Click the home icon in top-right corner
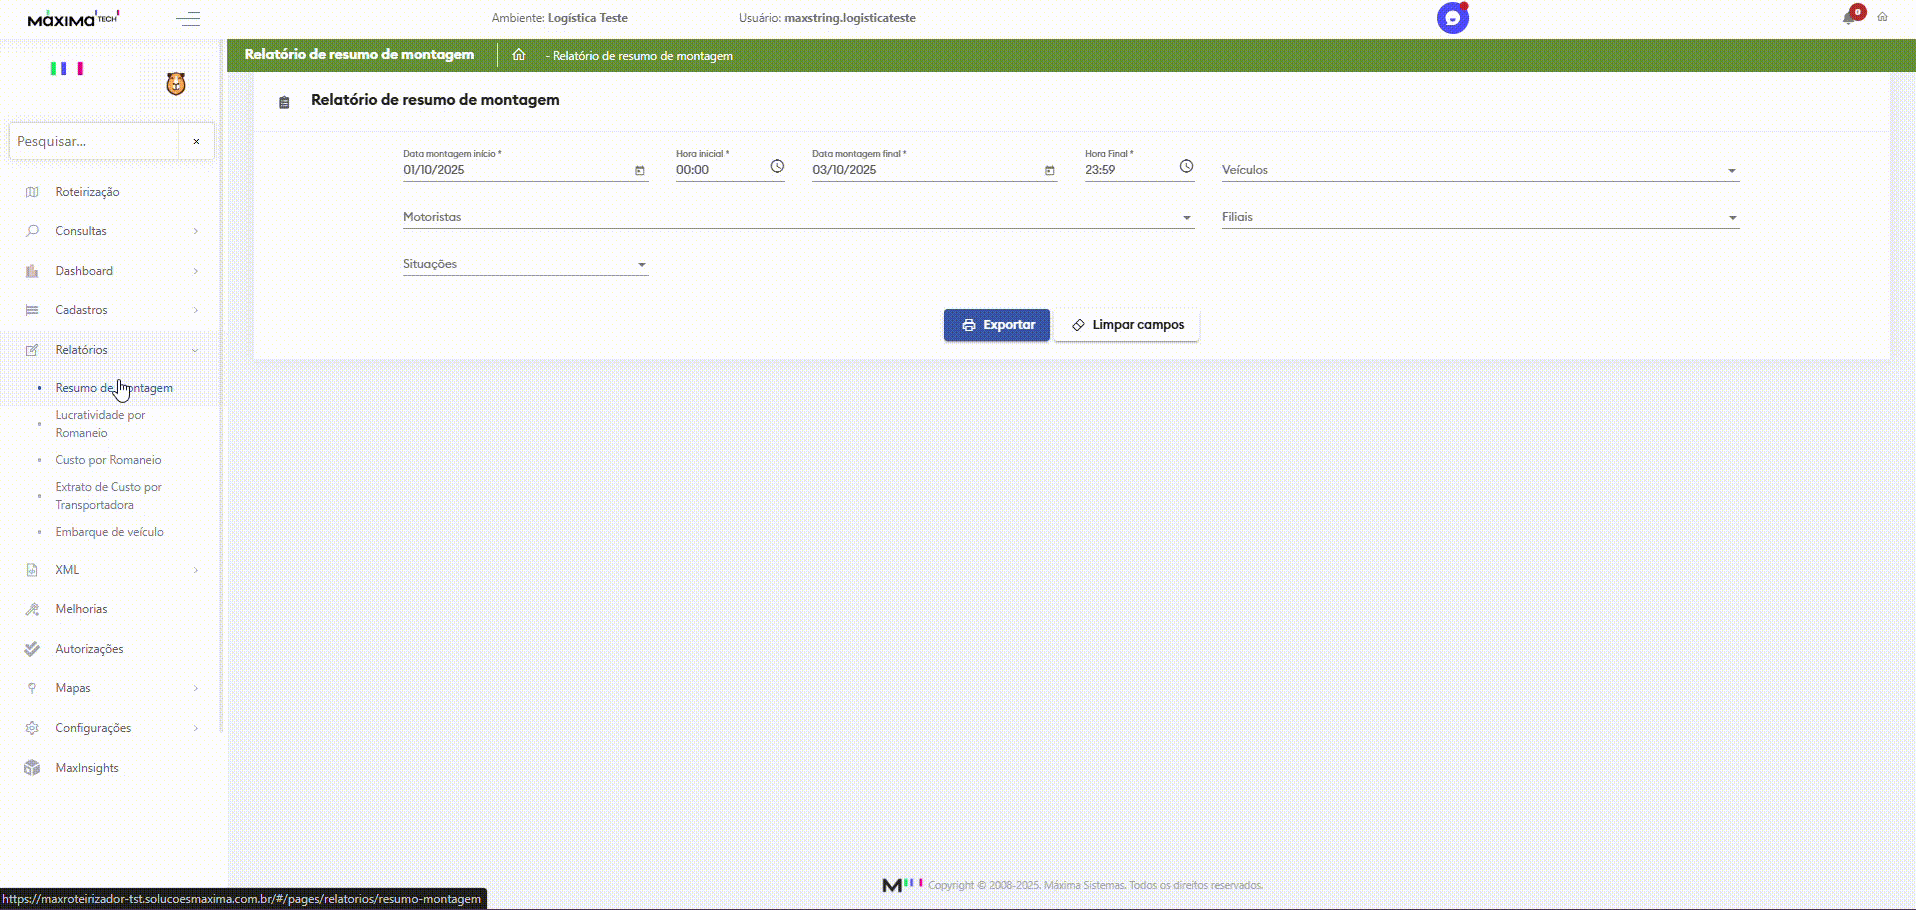This screenshot has height=910, width=1916. click(x=1882, y=17)
